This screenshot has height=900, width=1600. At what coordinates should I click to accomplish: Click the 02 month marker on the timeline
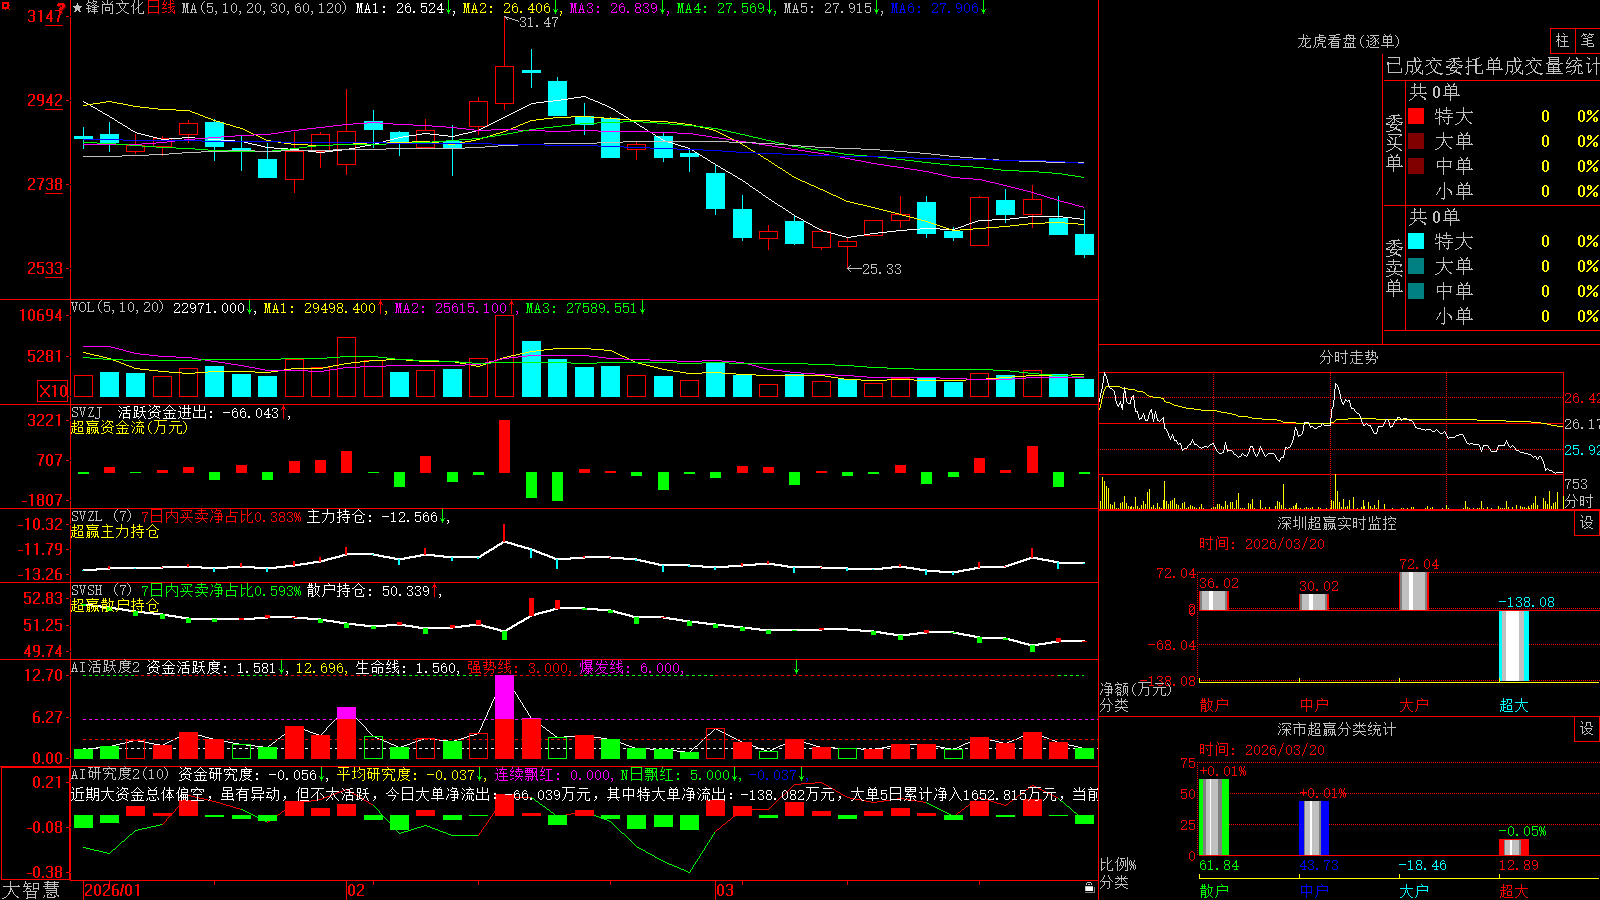pyautogui.click(x=356, y=890)
